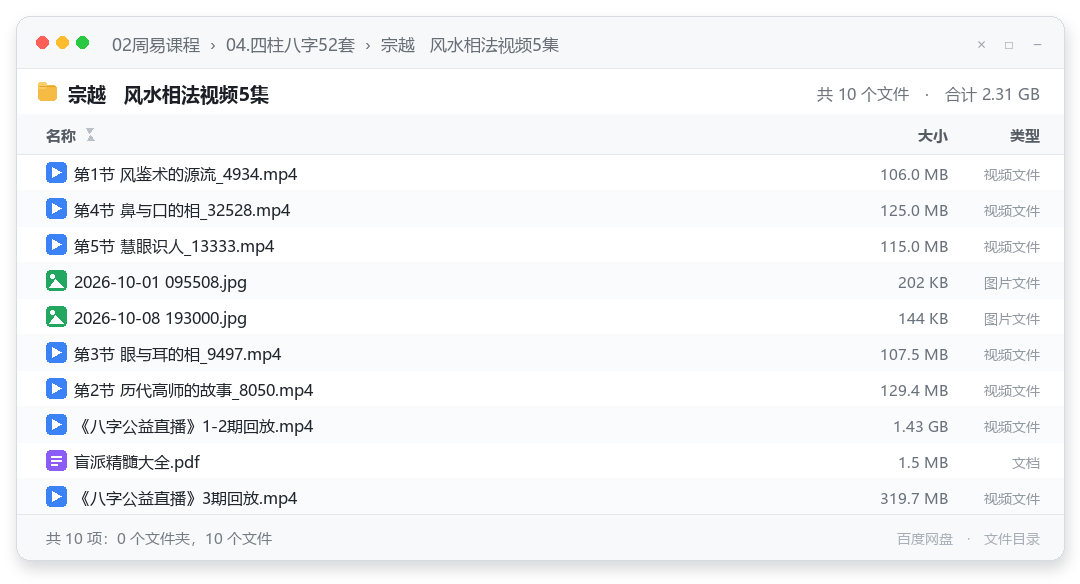The width and height of the screenshot is (1080, 584).
Task: Click document icon for 盲派精髓大全.pdf
Action: 56,461
